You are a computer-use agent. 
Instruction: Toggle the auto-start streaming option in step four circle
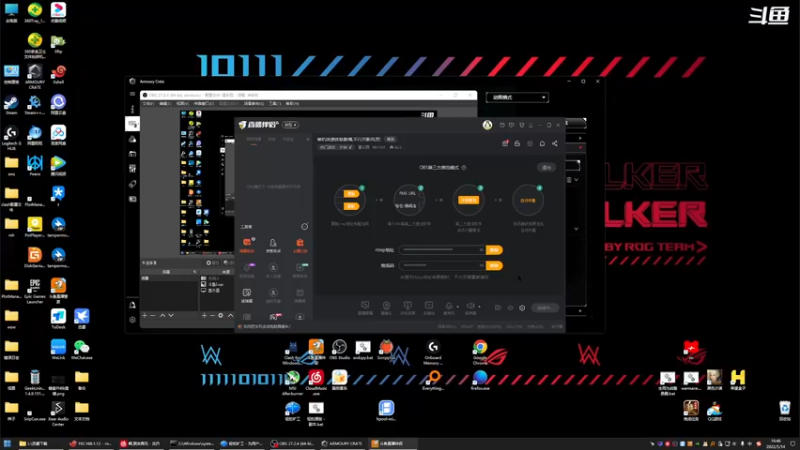[x=528, y=201]
